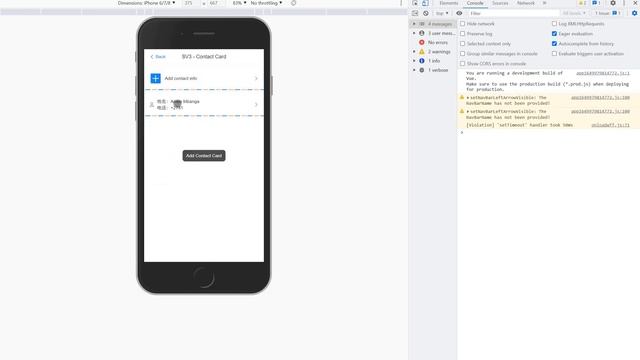Expand the 3 user messages group
Screen dimensions: 640x360
coord(414,33)
